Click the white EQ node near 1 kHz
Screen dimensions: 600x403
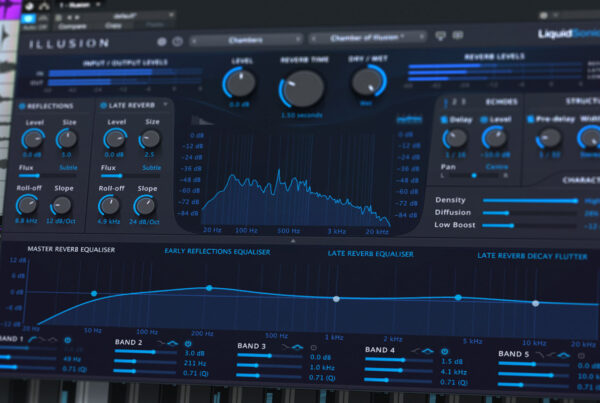(x=336, y=299)
